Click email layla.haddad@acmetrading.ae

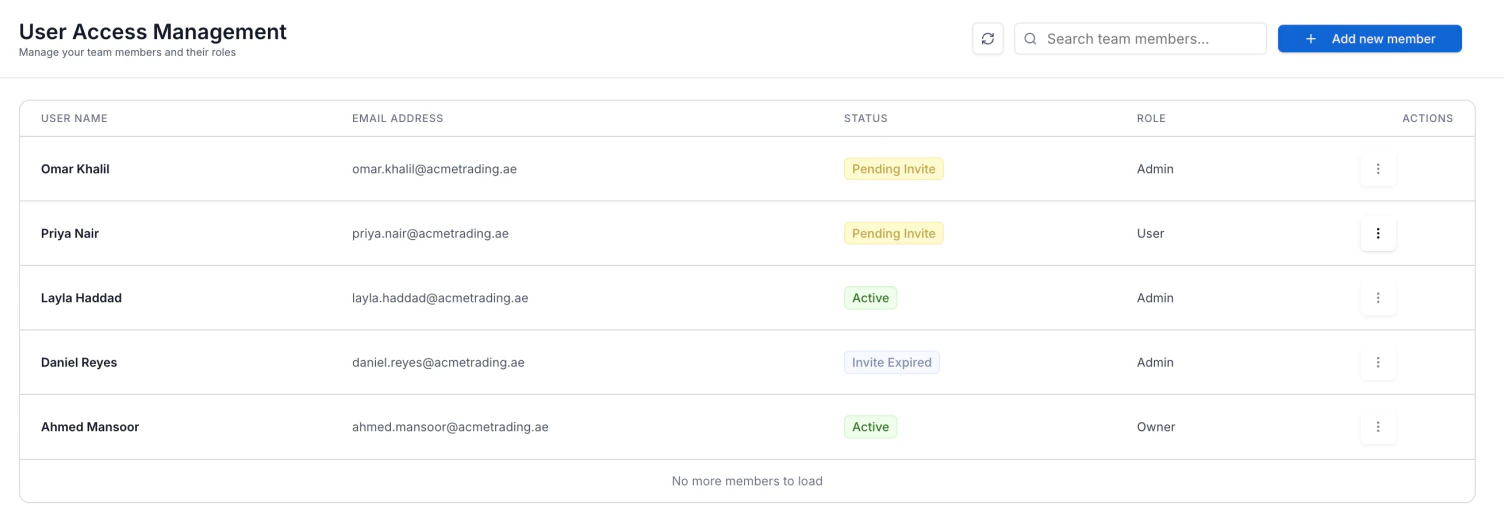[440, 298]
